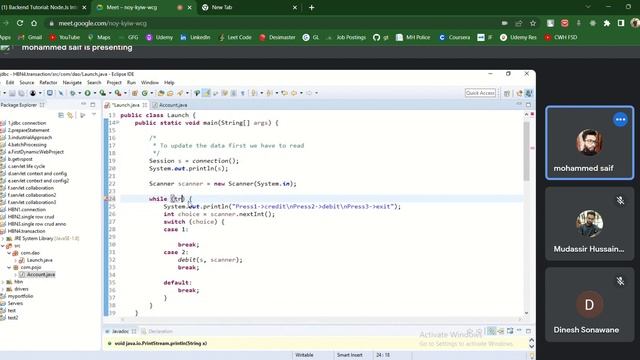Image resolution: width=640 pixels, height=360 pixels.
Task: Select Dinesh Sonawane participant tile
Action: pos(589,304)
